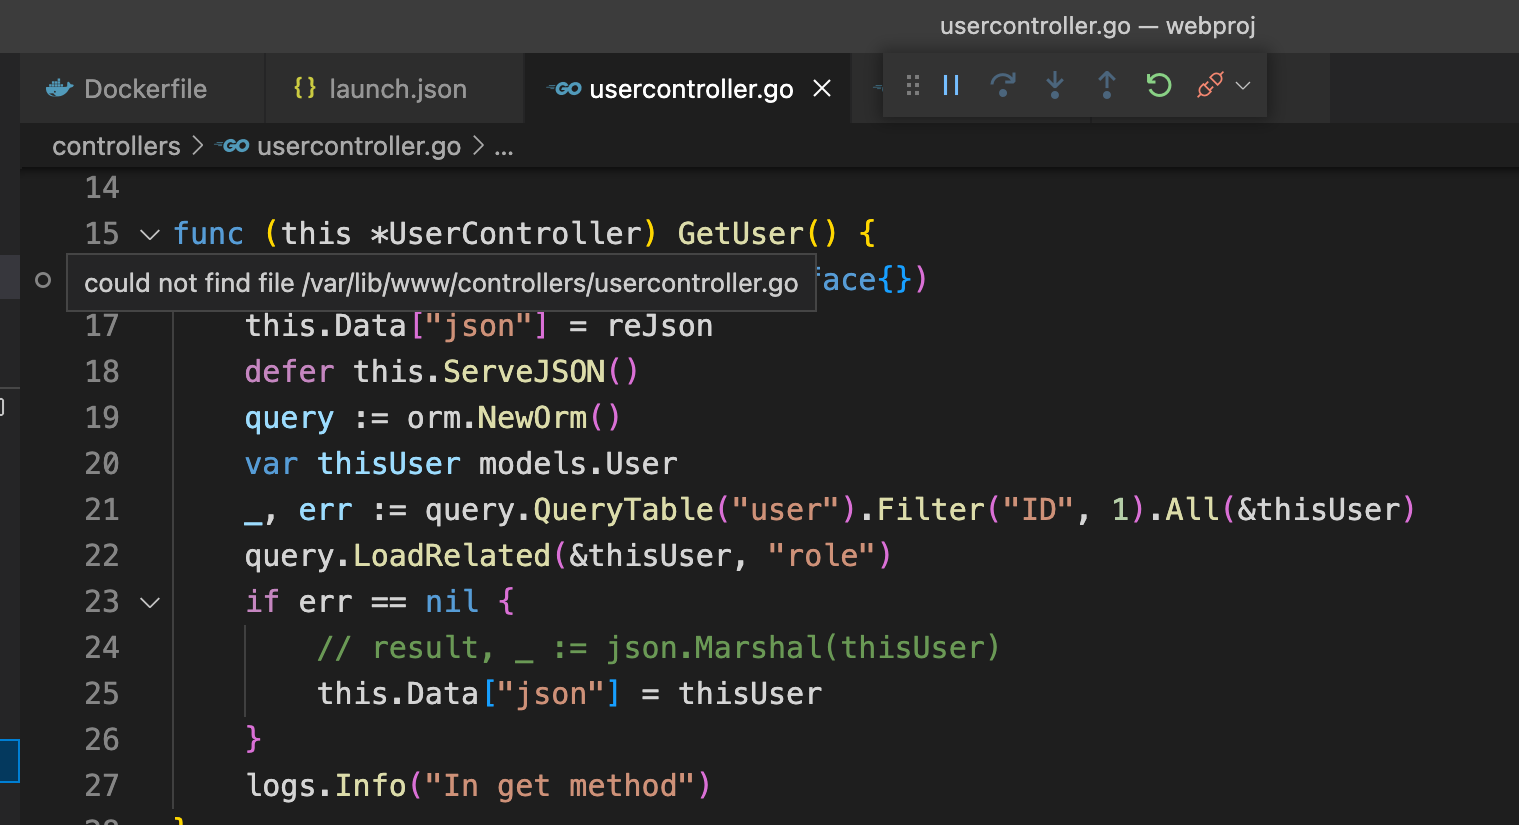
Task: Switch to the launch.json tab
Action: pyautogui.click(x=398, y=88)
